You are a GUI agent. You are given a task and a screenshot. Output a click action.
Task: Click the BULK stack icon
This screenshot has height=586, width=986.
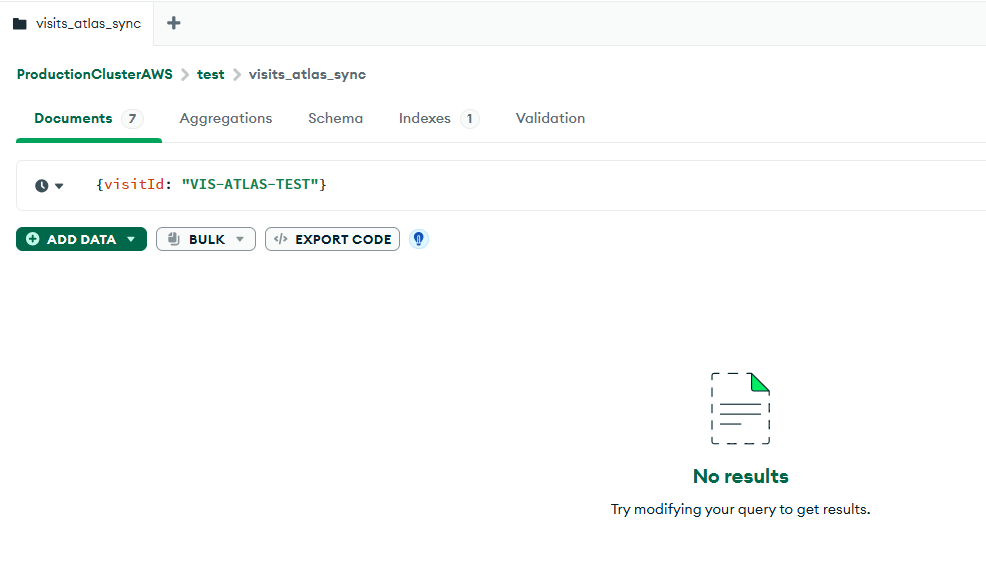174,239
